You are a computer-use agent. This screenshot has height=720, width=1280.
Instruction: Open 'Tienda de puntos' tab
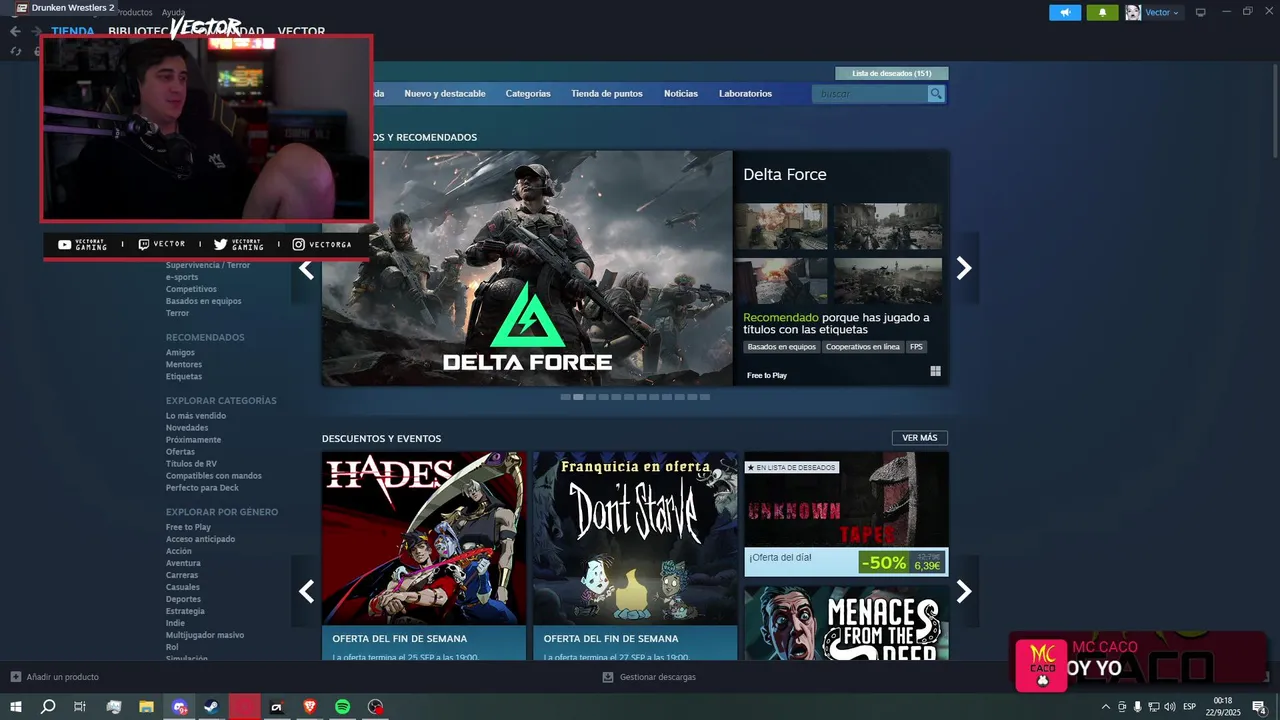607,93
